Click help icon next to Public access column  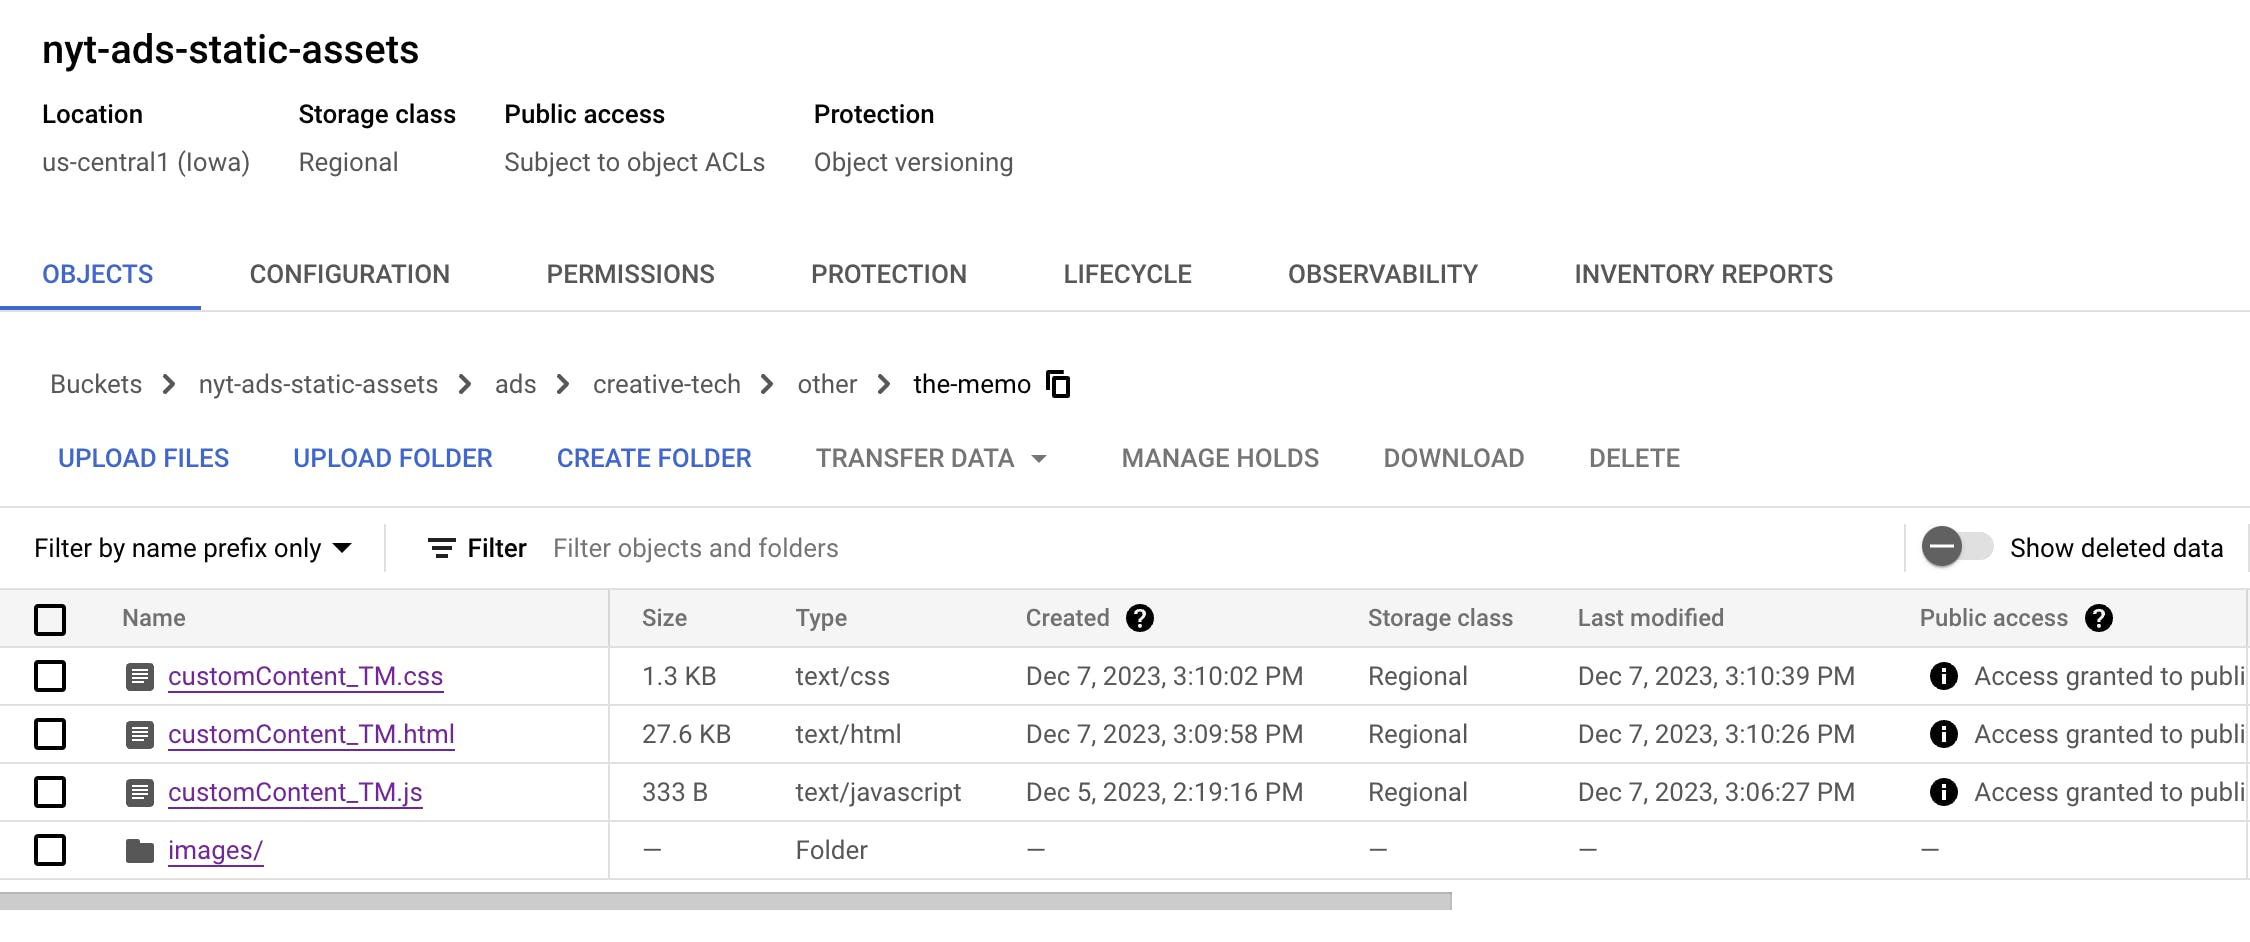[2099, 618]
